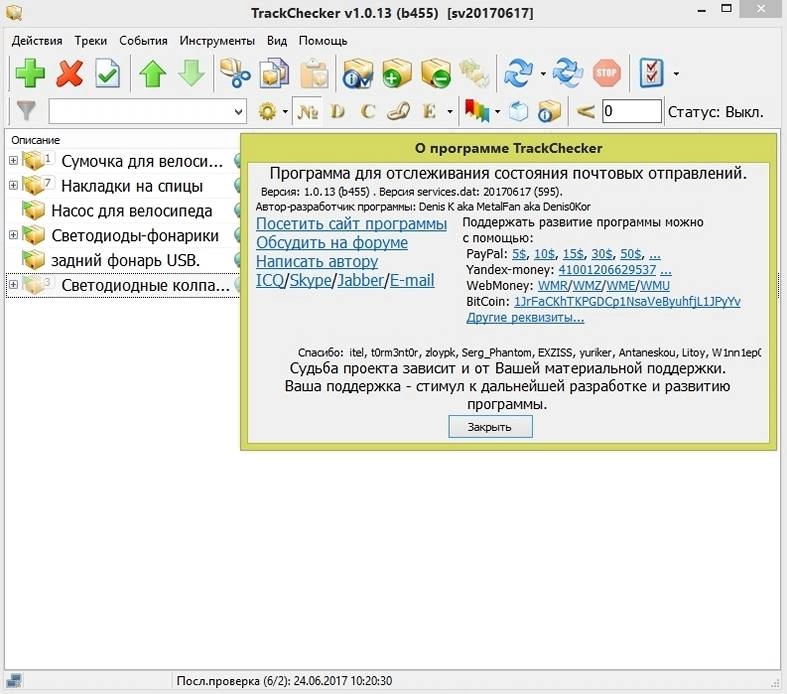This screenshot has width=787, height=694.
Task: Expand the Светодиодные колпа... row
Action: (13, 285)
